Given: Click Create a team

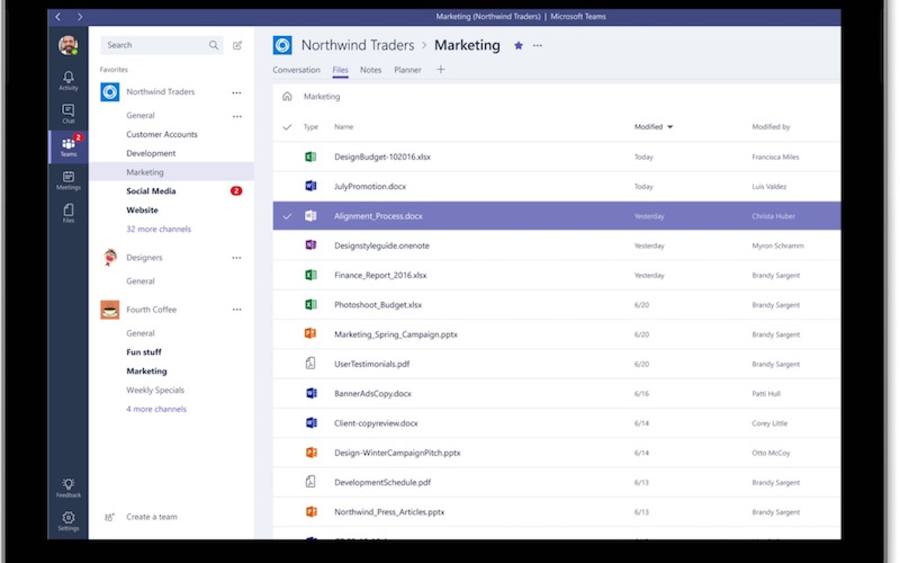Looking at the screenshot, I should (152, 517).
